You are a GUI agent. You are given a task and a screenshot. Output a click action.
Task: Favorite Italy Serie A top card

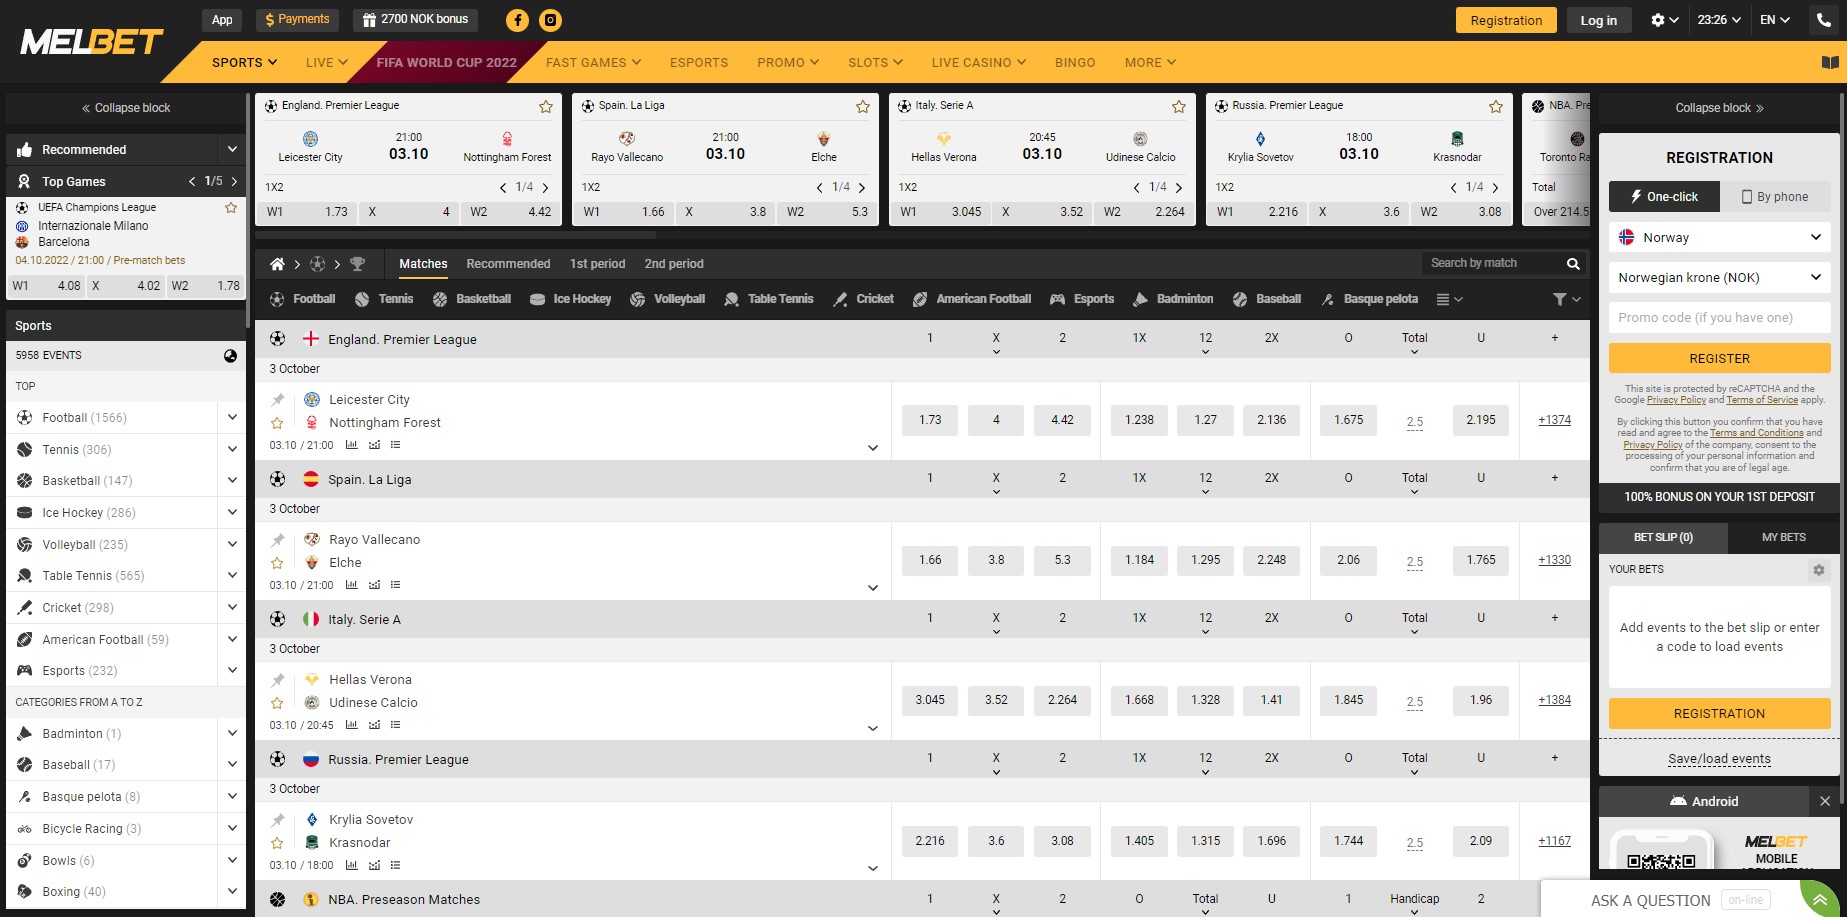[1179, 106]
